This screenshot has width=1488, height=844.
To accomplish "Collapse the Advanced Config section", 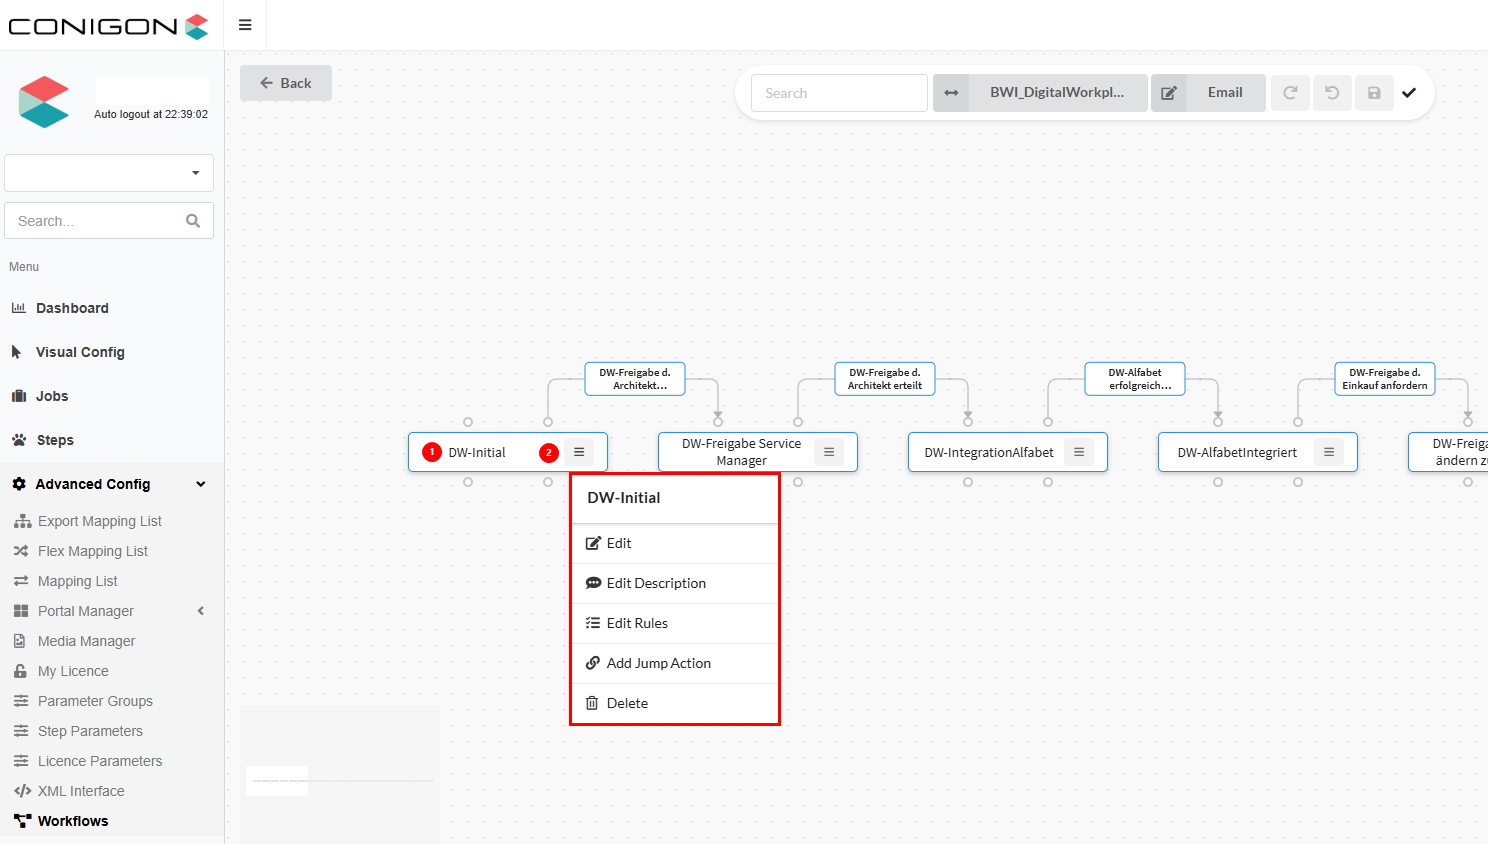I will tap(201, 484).
